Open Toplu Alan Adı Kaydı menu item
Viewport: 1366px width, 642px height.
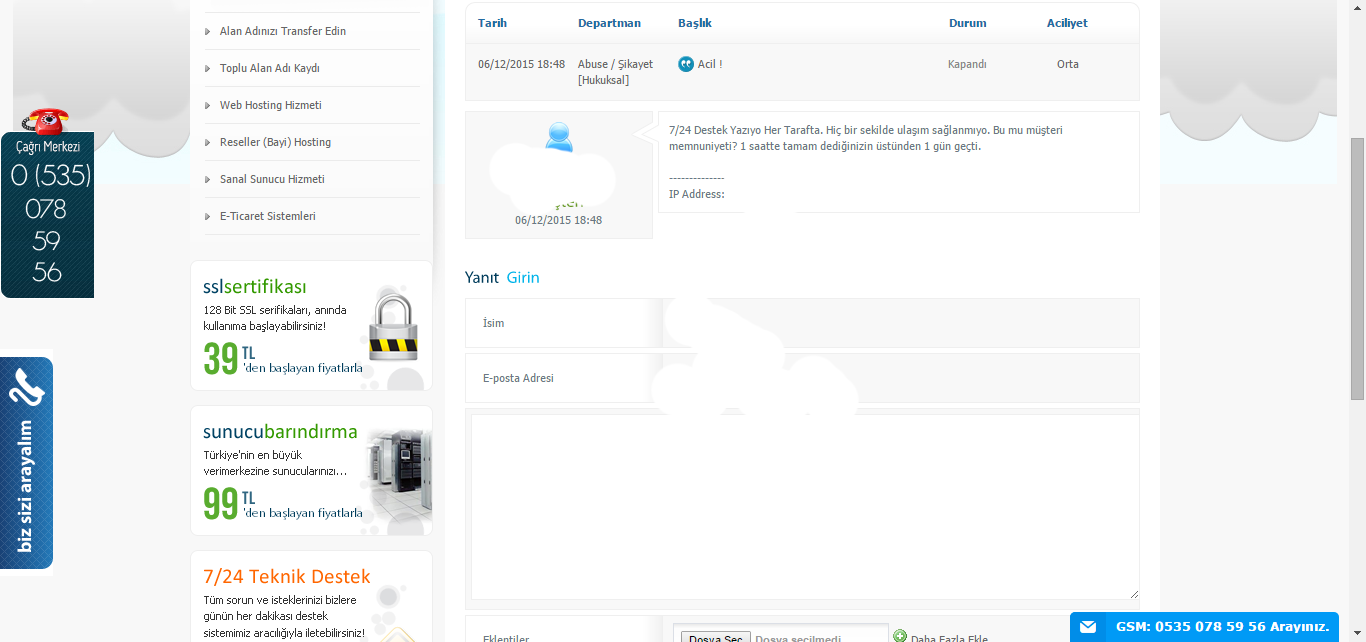[x=269, y=68]
